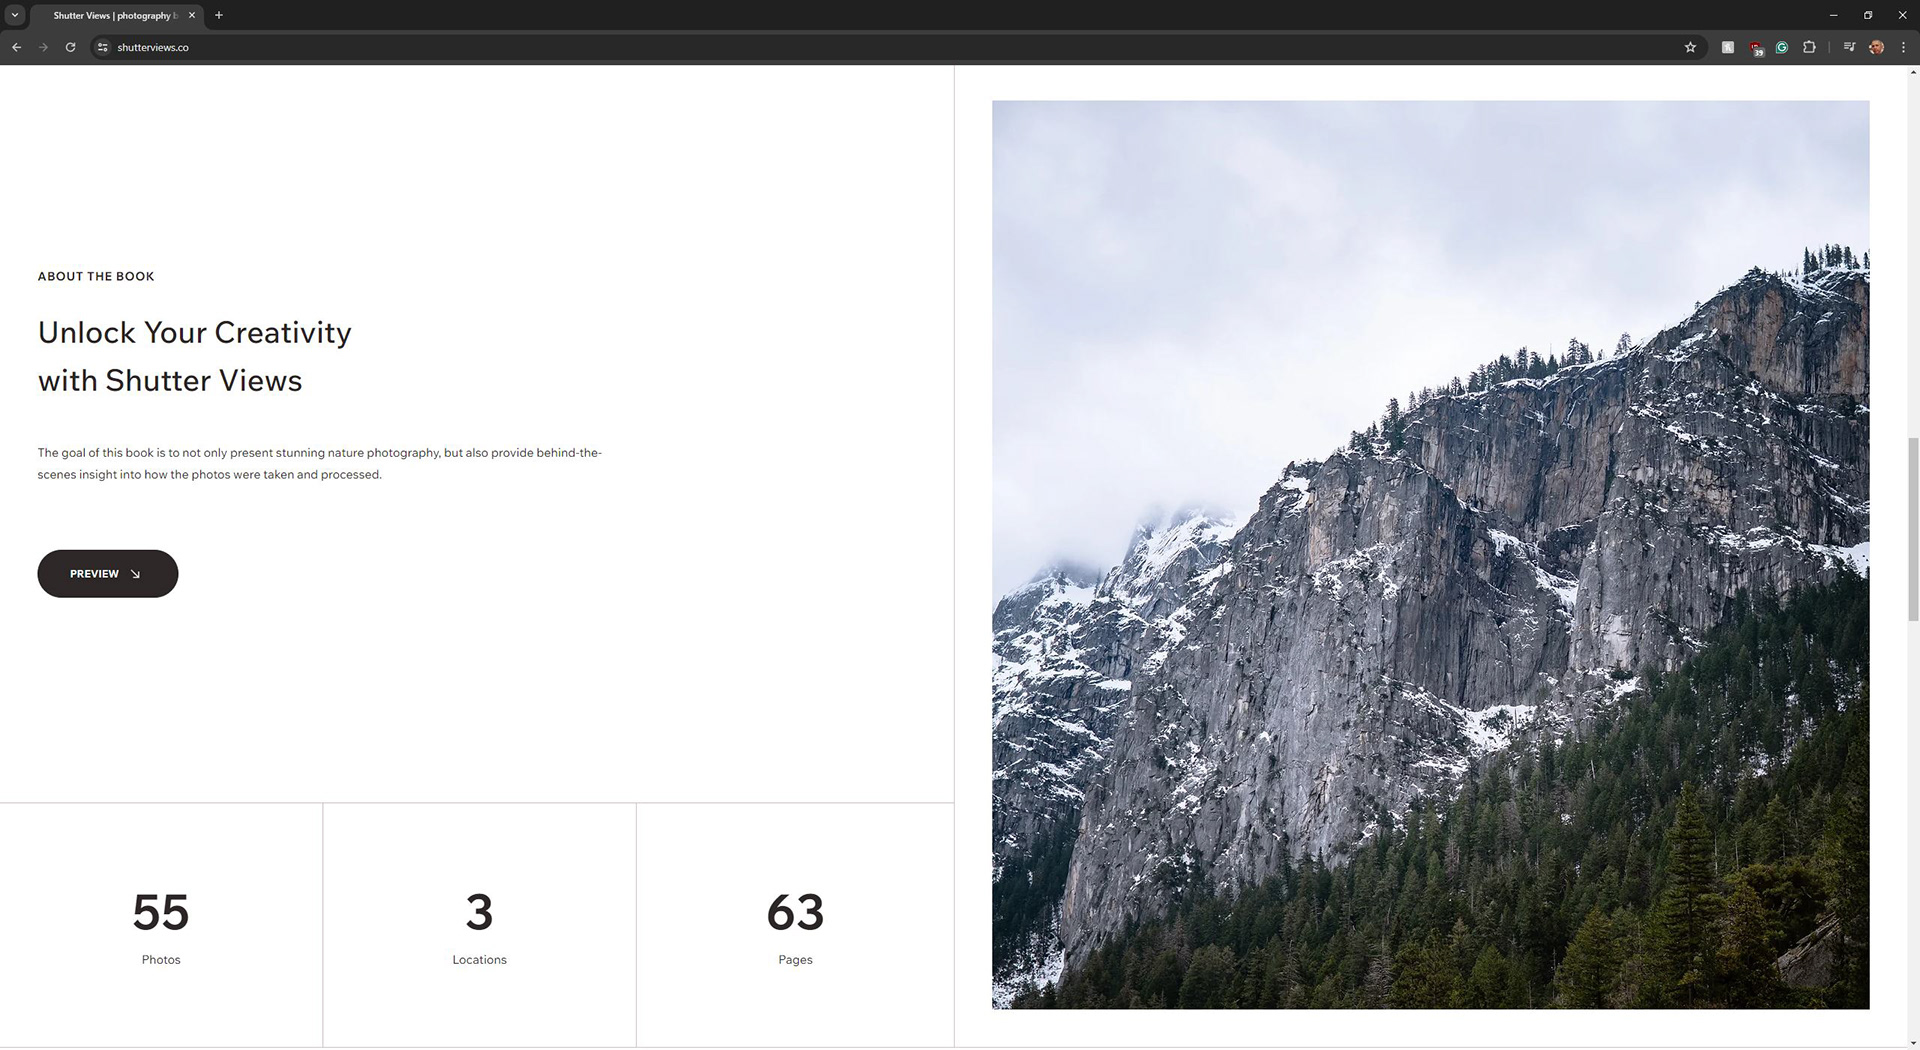Image resolution: width=1920 pixels, height=1050 pixels.
Task: Reload the page with the refresh icon
Action: (70, 47)
